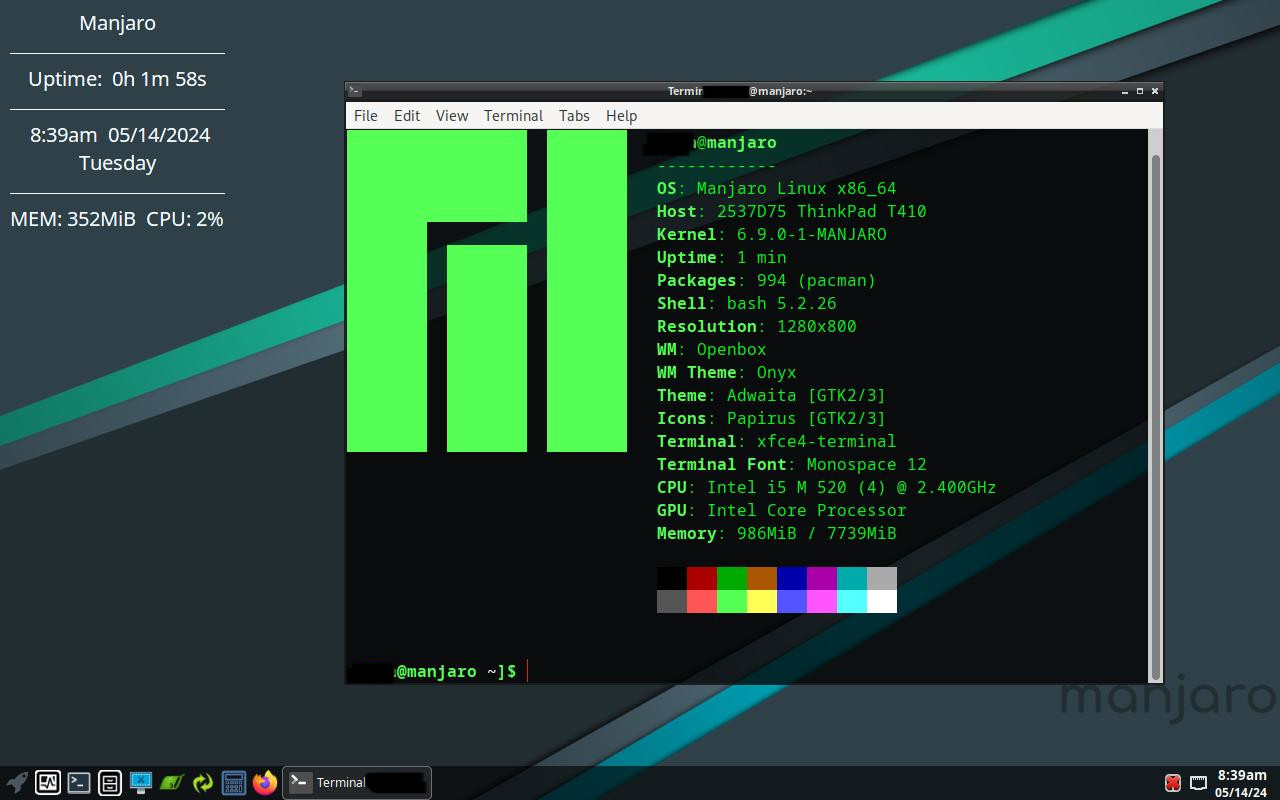Viewport: 1280px width, 800px height.
Task: Open the terminal window menu icon in title bar
Action: 355,91
